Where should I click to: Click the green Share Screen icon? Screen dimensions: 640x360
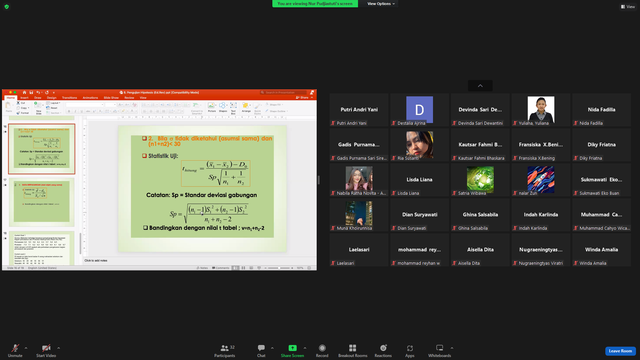292,348
